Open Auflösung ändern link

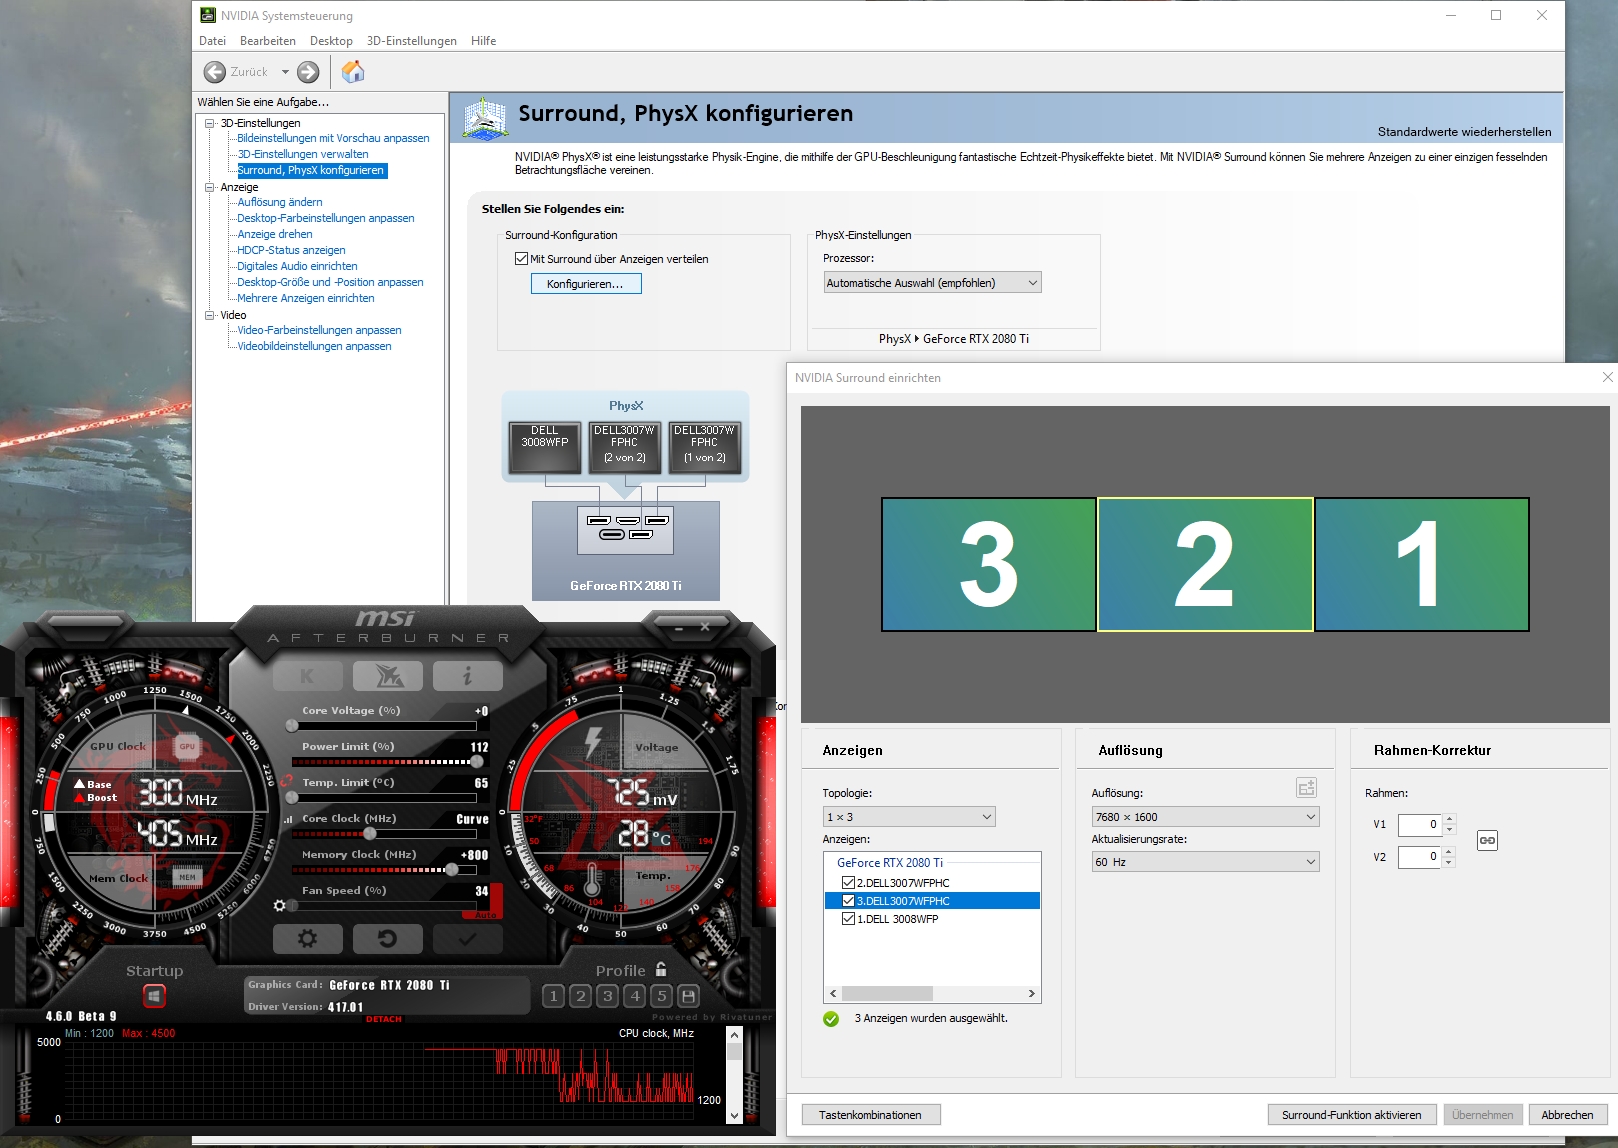point(280,202)
